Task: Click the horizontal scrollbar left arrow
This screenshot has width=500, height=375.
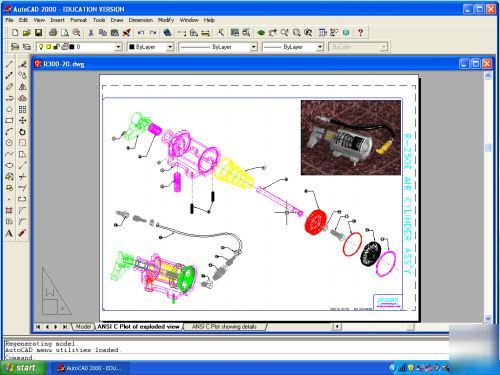Action: pyautogui.click(x=337, y=327)
